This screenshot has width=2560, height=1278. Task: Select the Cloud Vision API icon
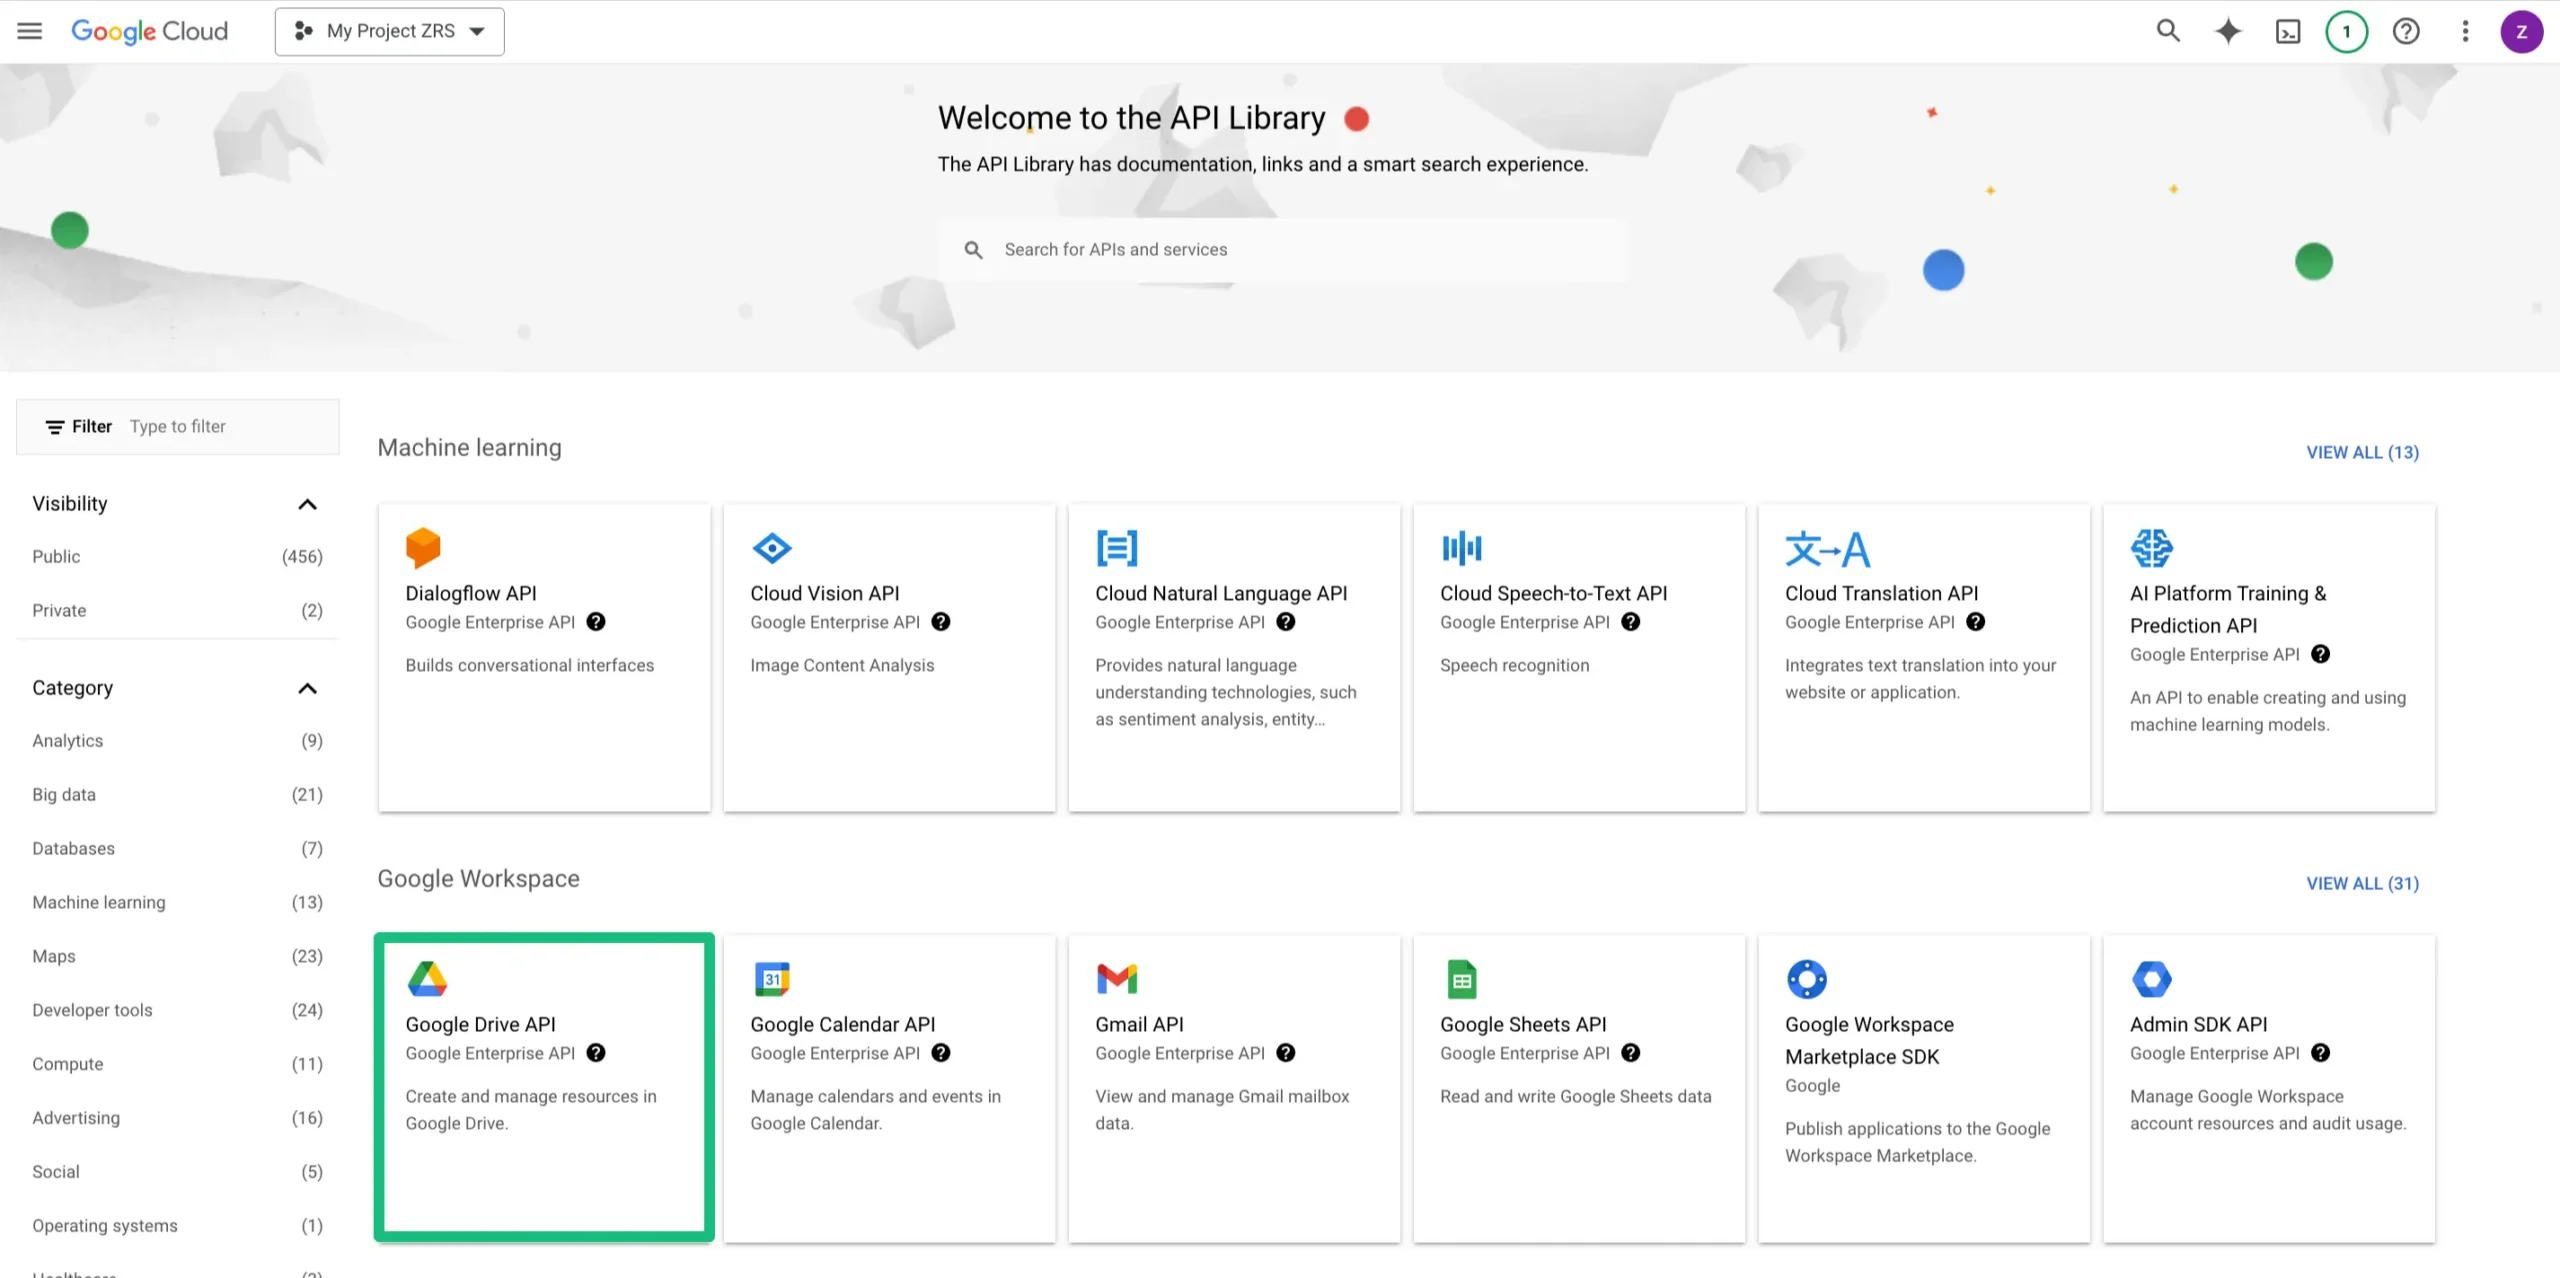pyautogui.click(x=771, y=548)
